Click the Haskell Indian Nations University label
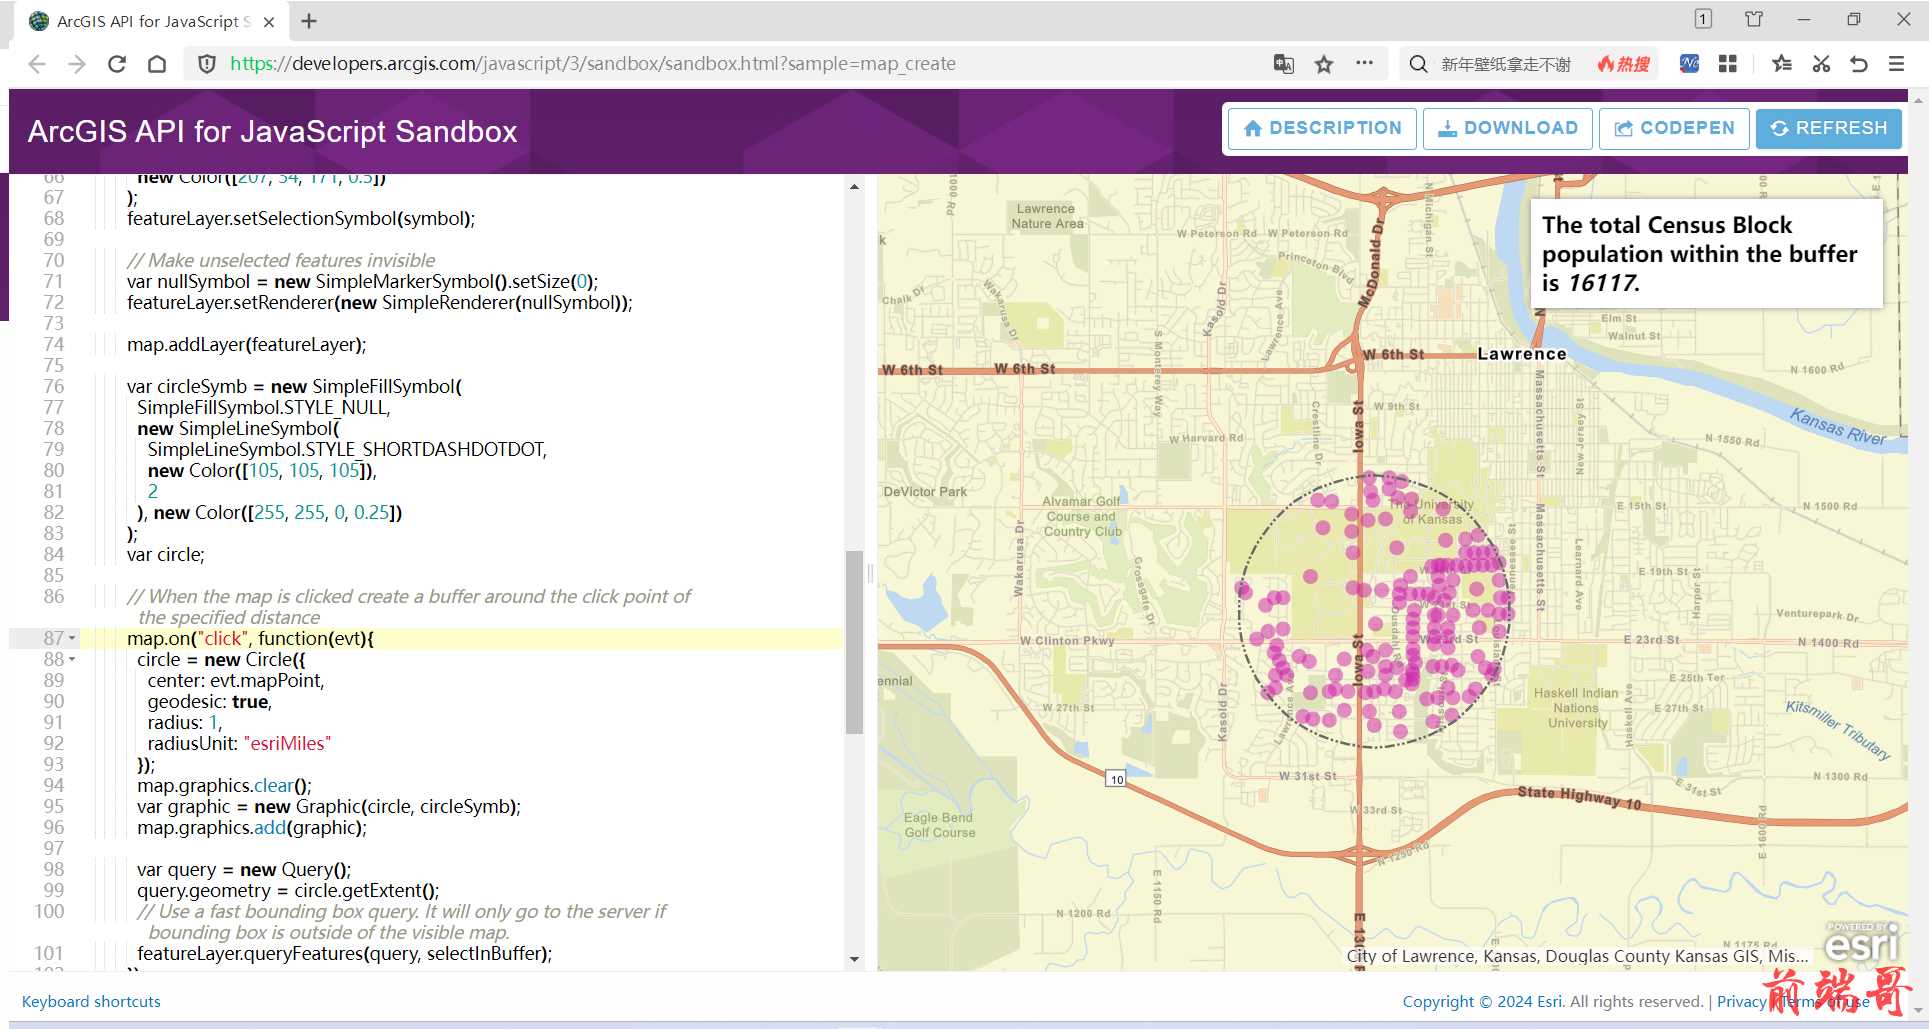 coord(1577,708)
